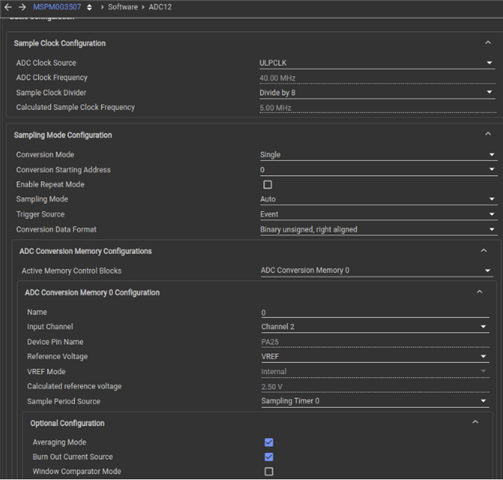Open the Input Channel dropdown

click(x=375, y=327)
